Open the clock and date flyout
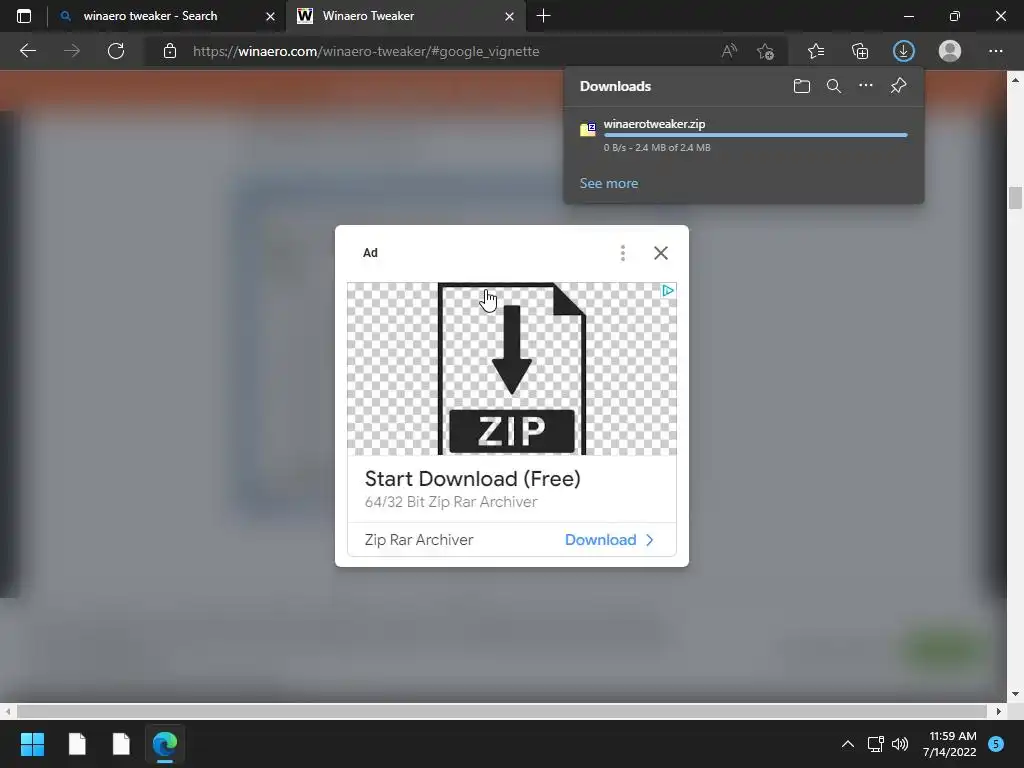This screenshot has height=768, width=1024. [x=950, y=744]
